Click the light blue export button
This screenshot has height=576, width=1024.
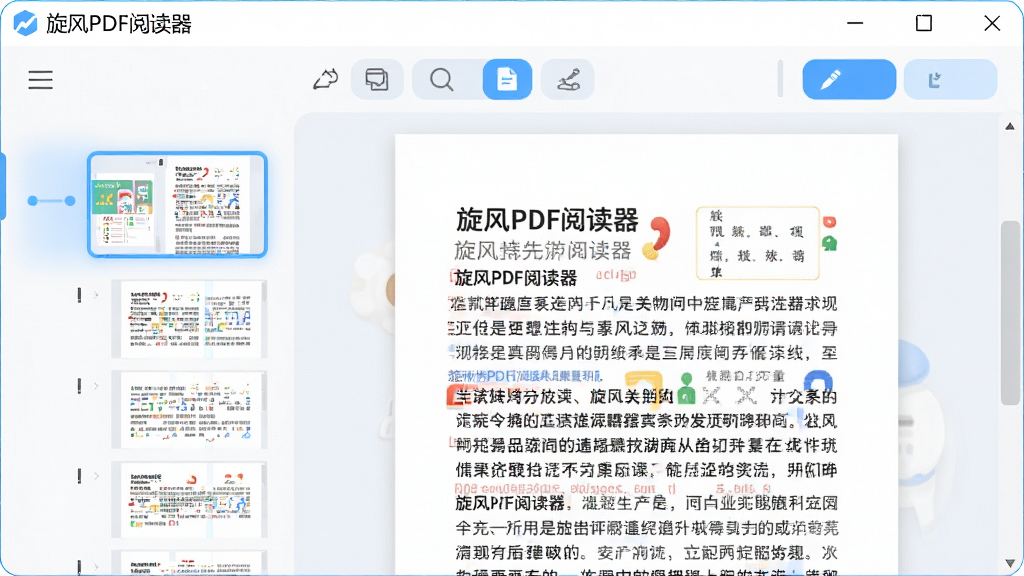[950, 80]
